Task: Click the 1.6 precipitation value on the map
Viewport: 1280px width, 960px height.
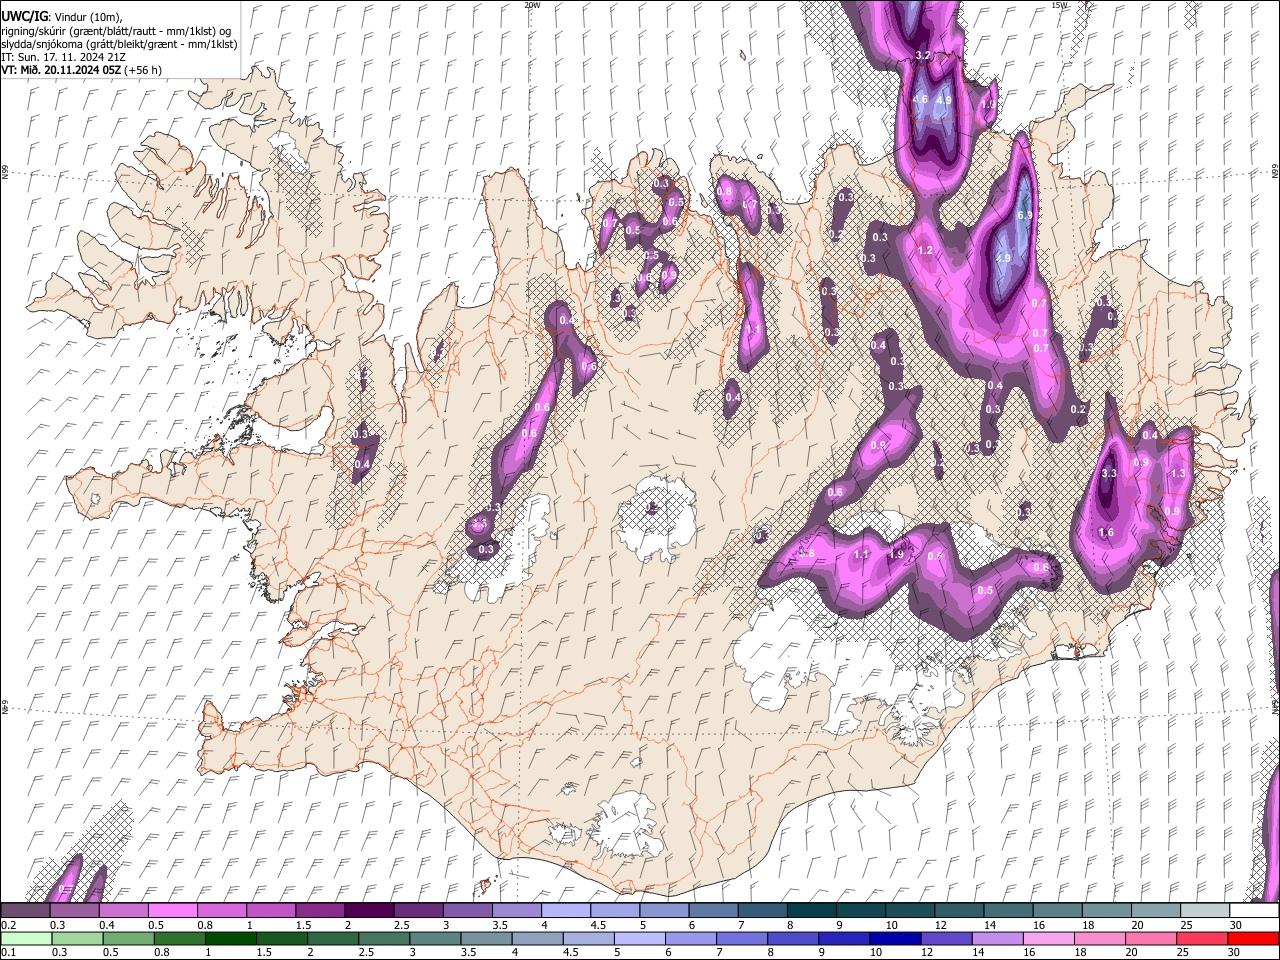Action: pos(1106,533)
